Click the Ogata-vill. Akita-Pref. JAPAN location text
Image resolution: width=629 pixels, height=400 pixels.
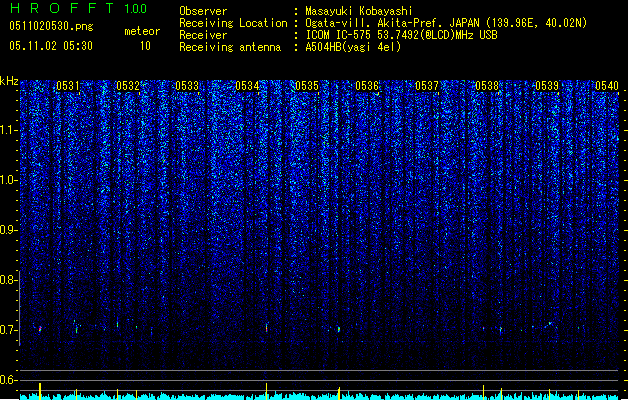[446, 23]
